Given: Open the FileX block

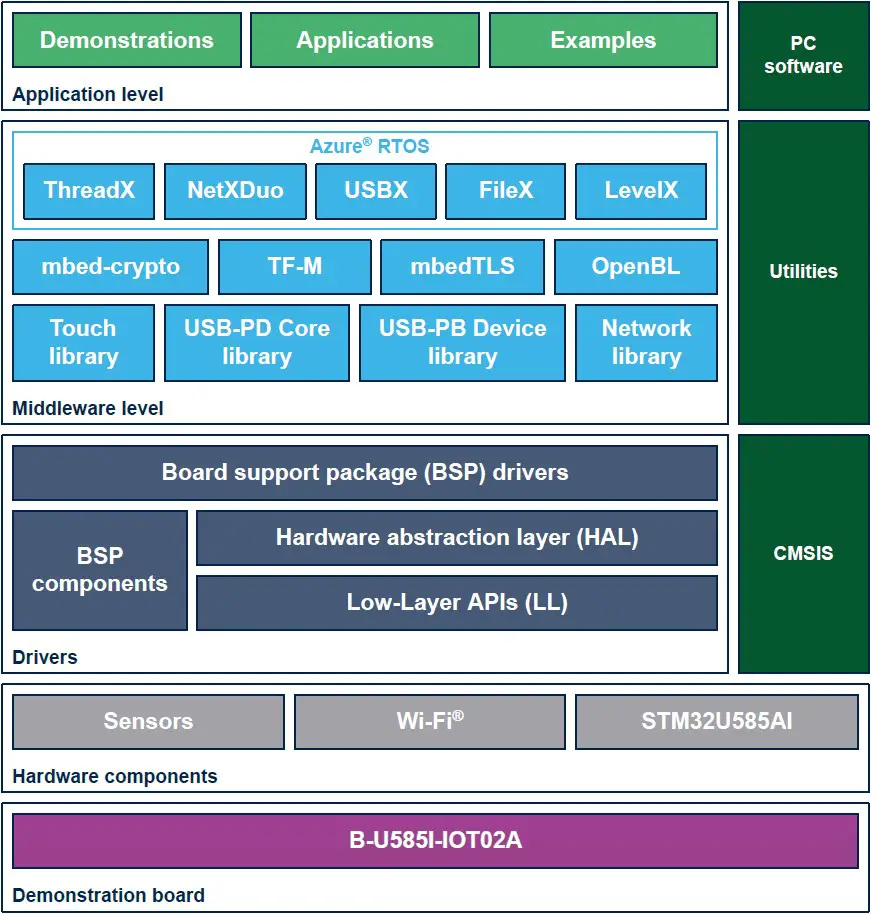Looking at the screenshot, I should 505,190.
